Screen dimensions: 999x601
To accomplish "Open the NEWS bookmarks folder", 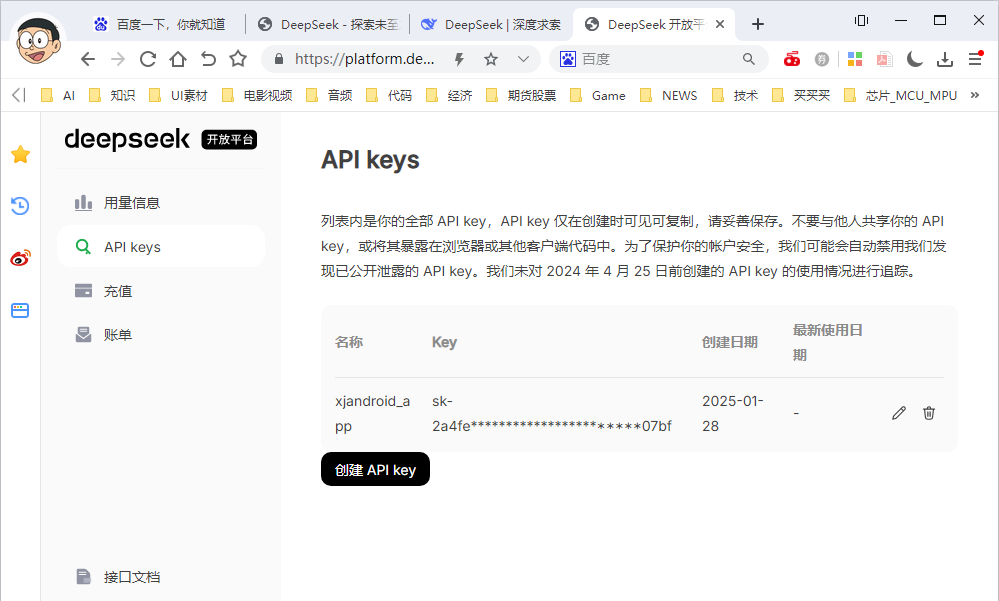I will point(669,96).
